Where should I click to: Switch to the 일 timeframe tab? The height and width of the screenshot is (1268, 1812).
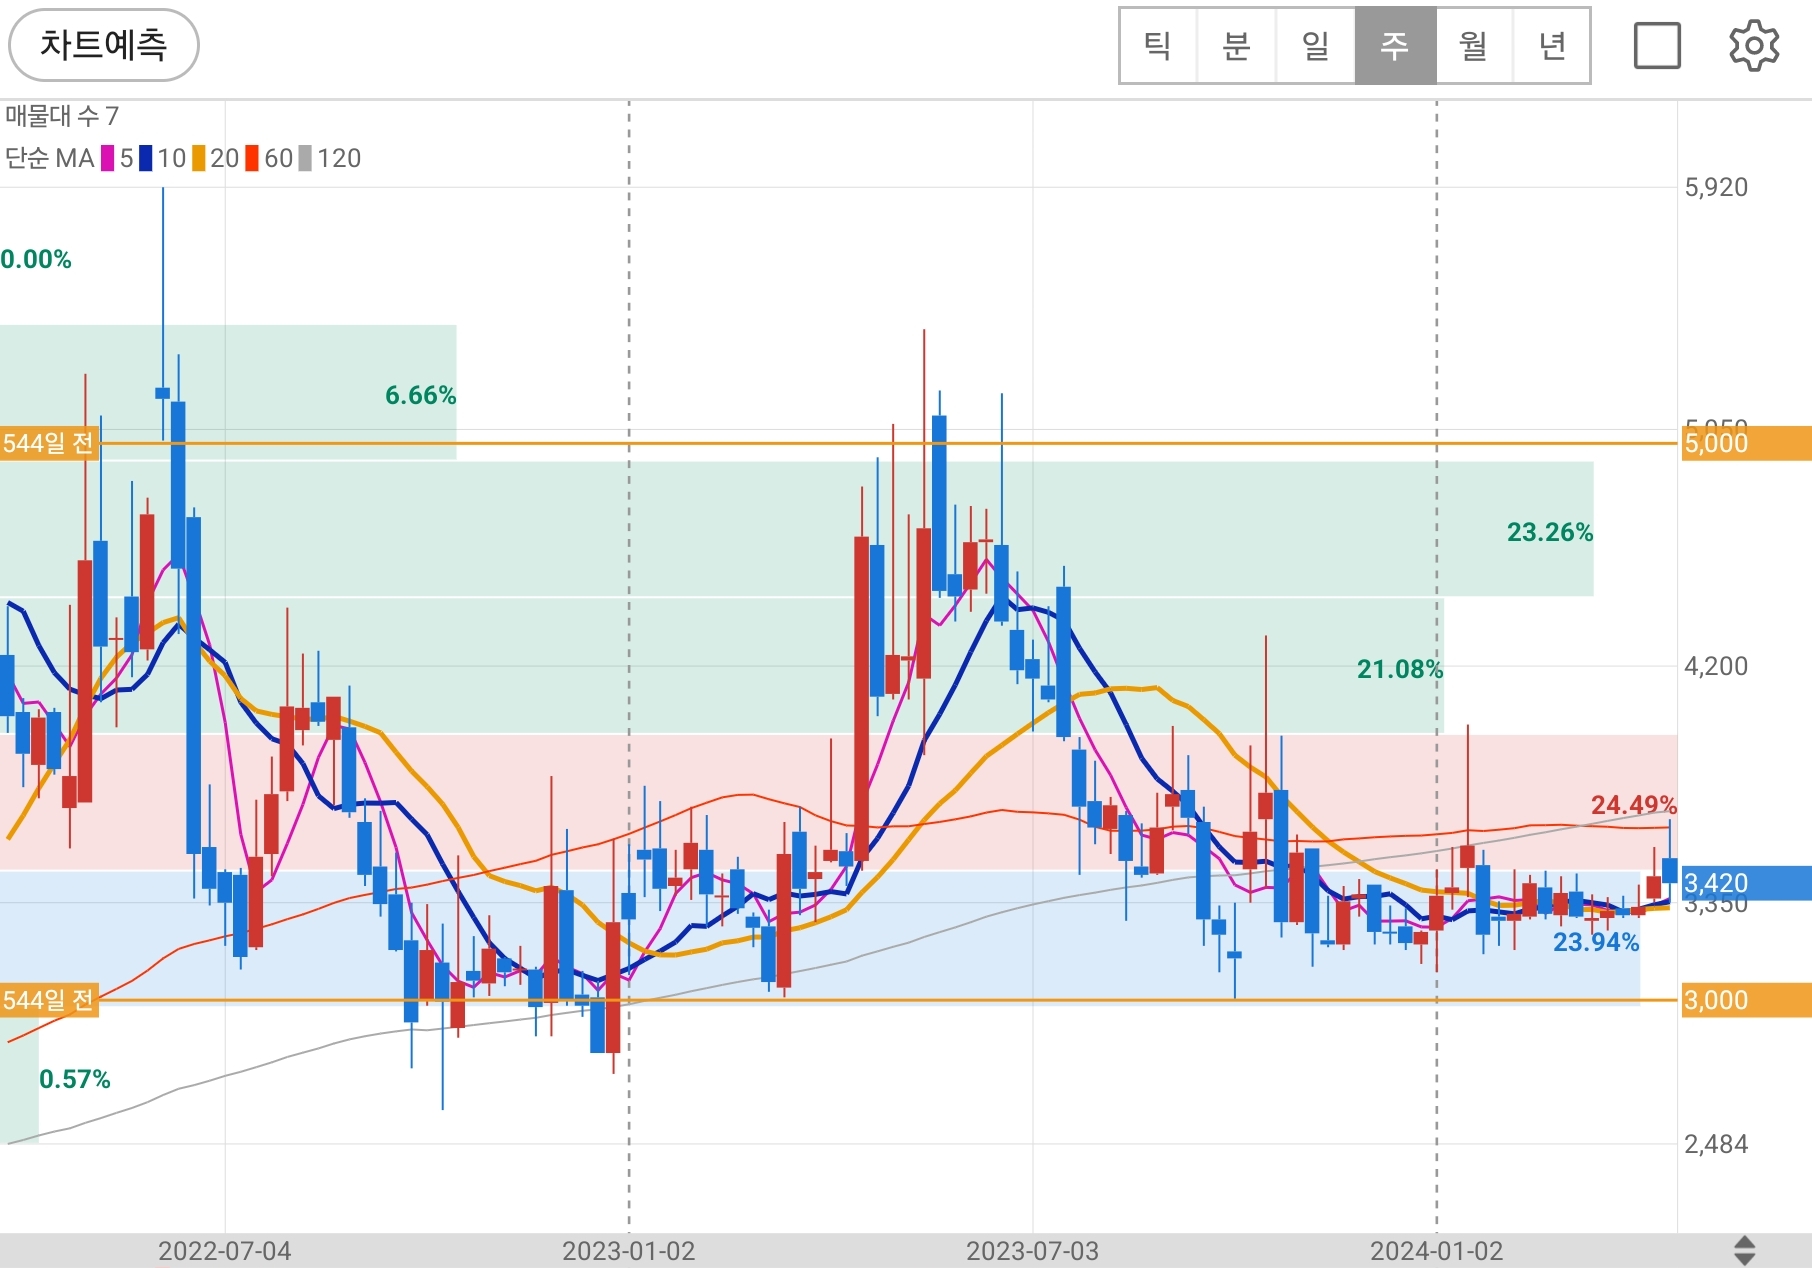(1316, 46)
